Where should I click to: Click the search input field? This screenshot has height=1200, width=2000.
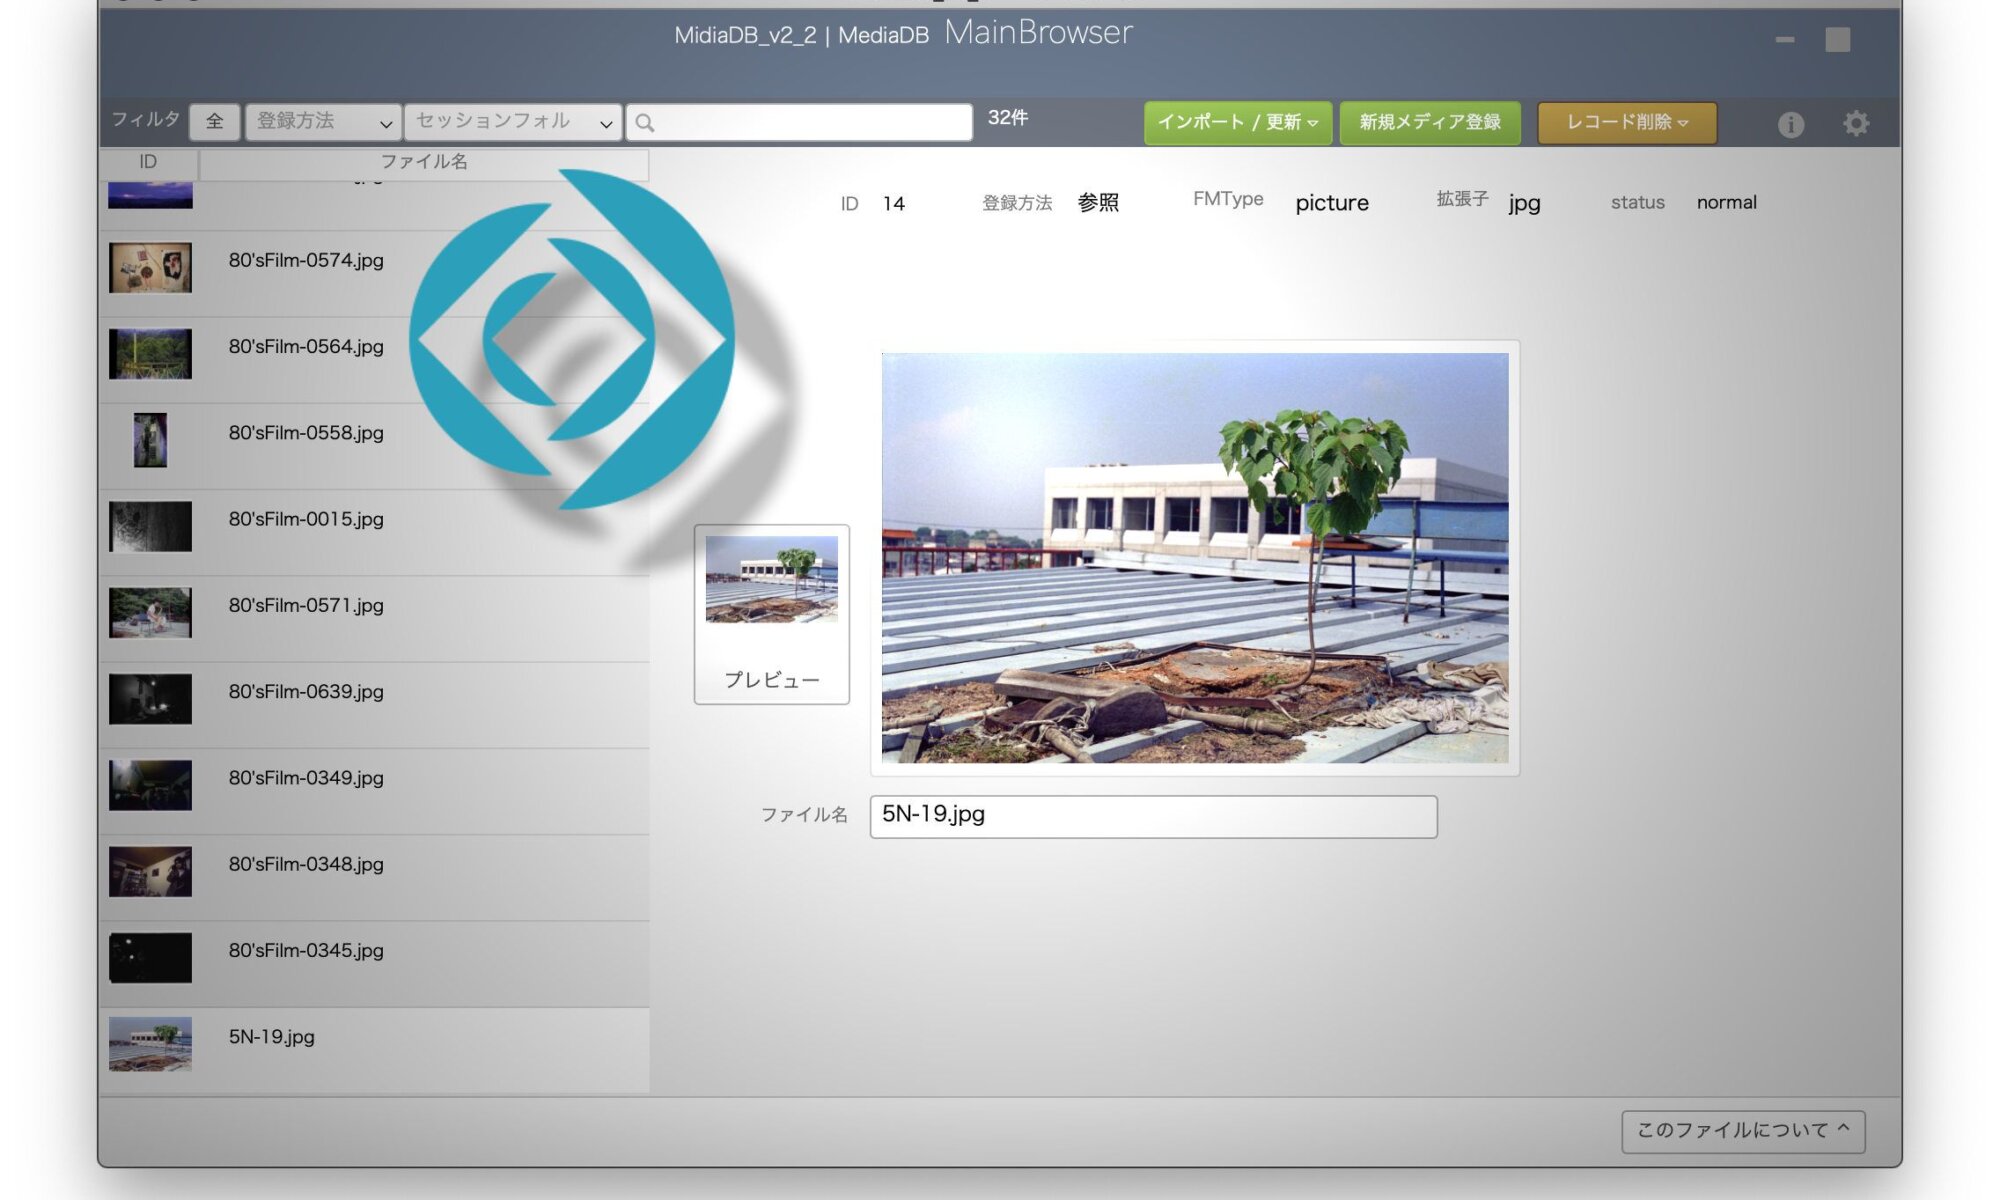coord(800,122)
